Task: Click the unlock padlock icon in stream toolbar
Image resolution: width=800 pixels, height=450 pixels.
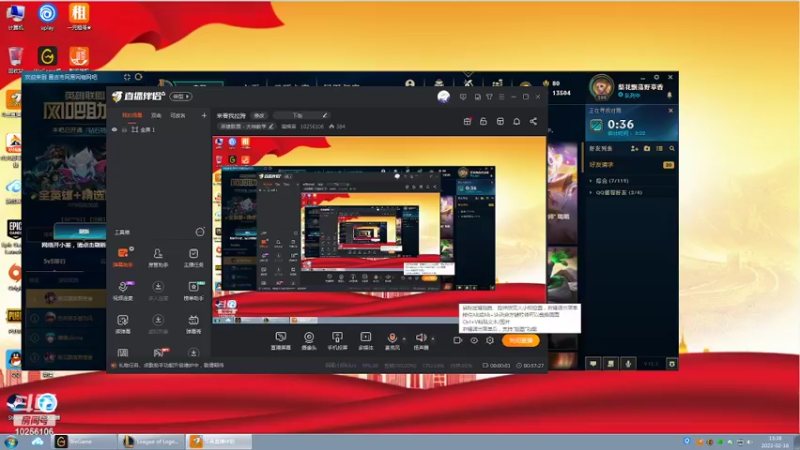Action: (483, 121)
